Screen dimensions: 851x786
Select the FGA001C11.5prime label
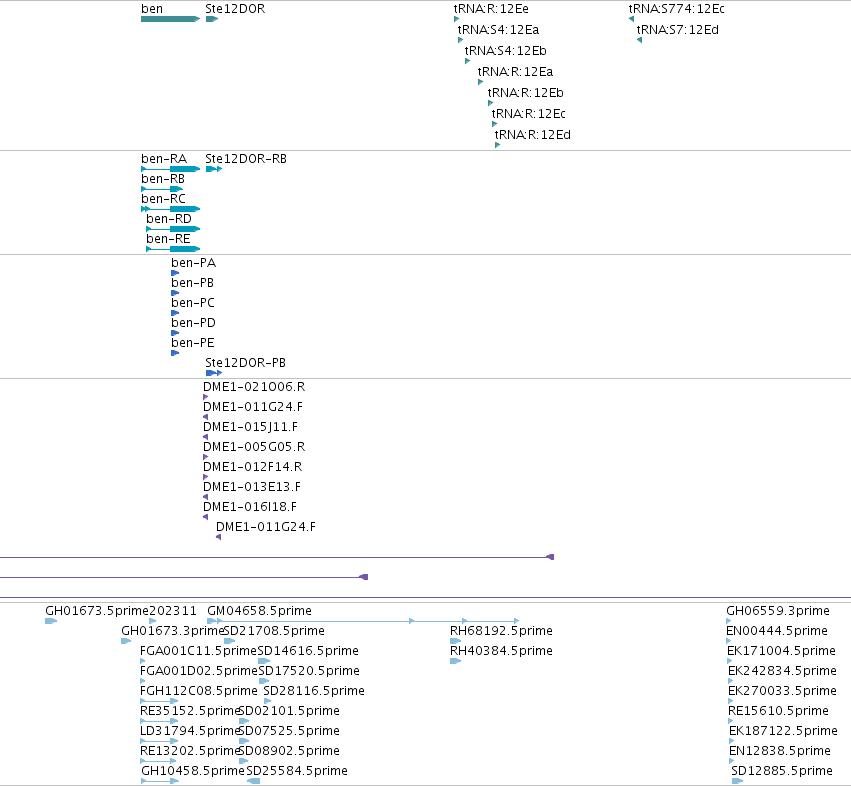[198, 651]
